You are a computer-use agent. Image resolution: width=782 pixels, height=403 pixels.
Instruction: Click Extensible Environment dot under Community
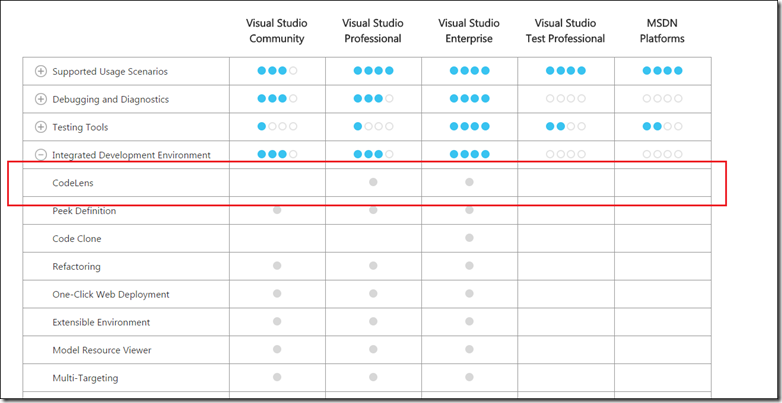point(277,322)
